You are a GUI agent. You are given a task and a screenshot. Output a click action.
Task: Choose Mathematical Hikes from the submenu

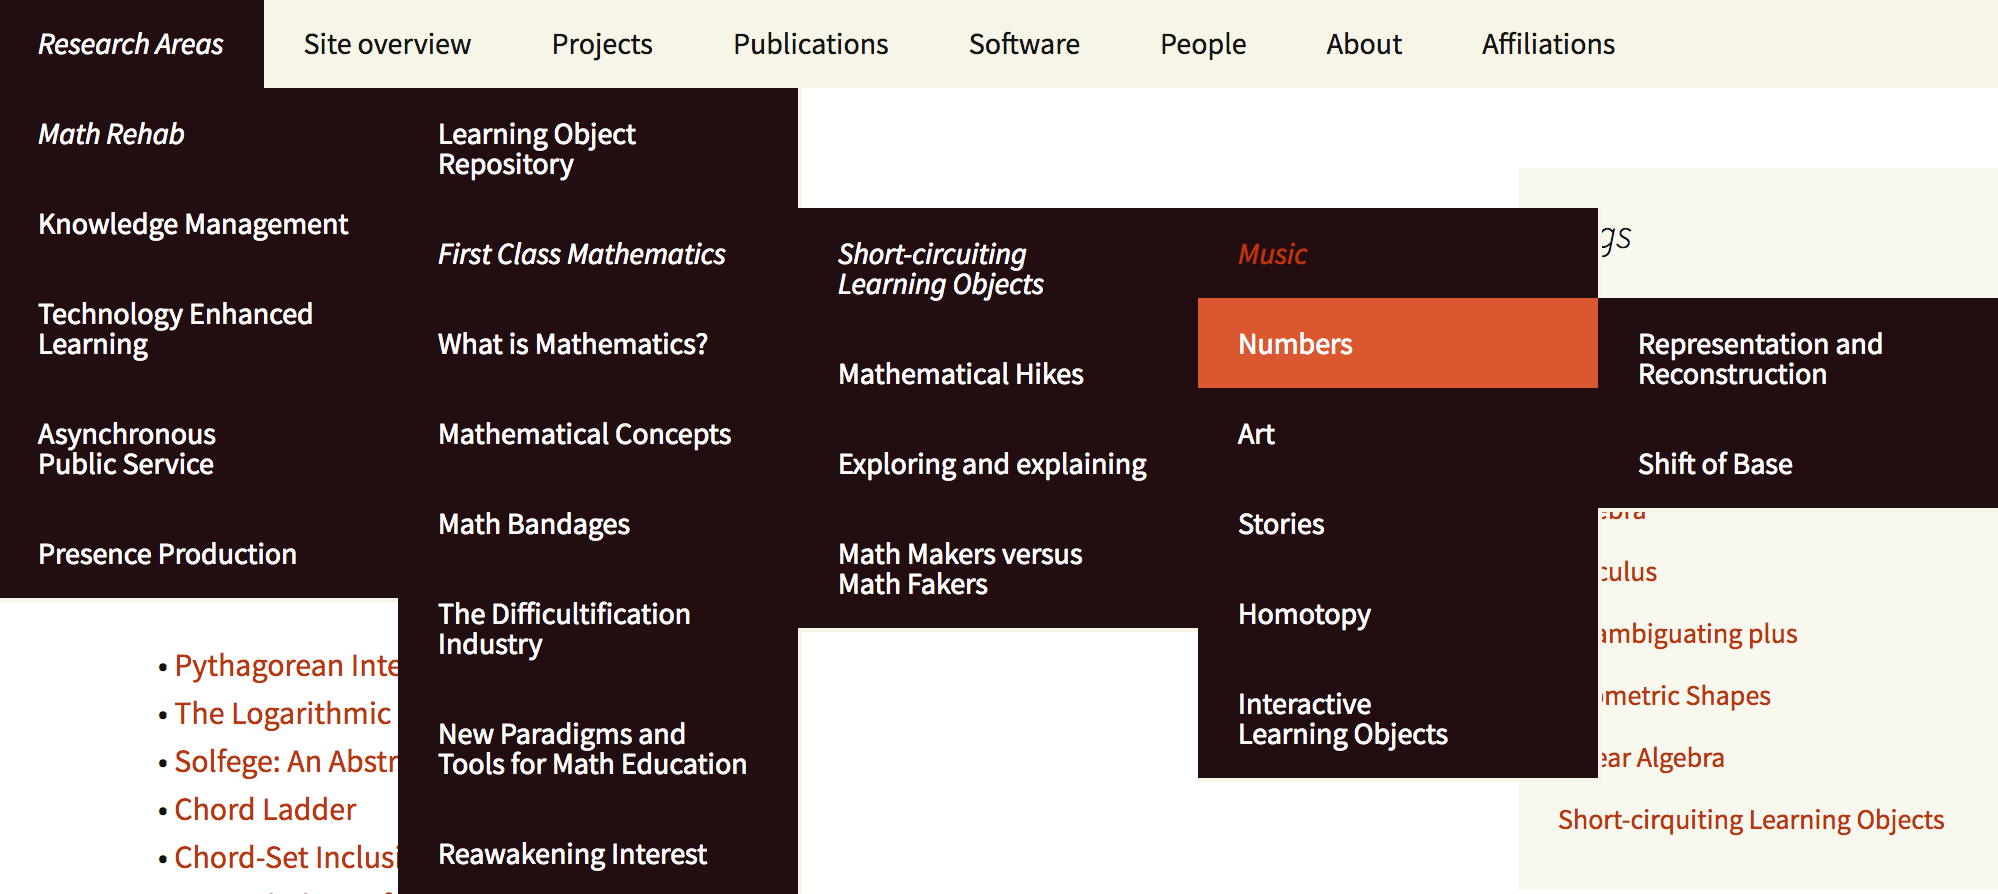961,374
